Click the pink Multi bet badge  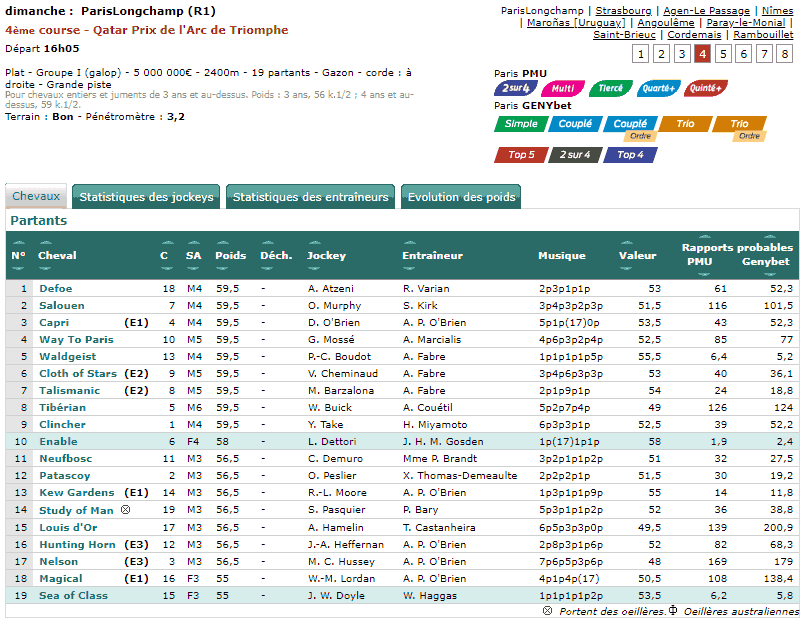coord(563,88)
